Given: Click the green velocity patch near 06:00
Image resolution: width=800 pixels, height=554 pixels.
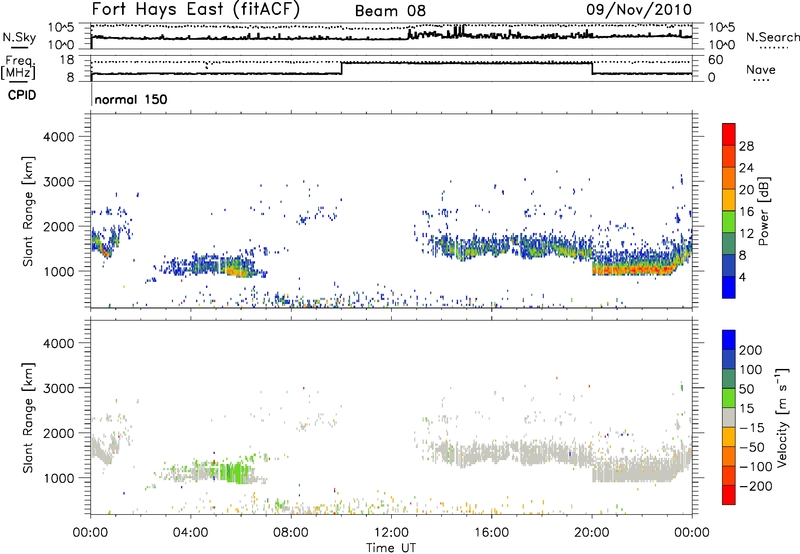Looking at the screenshot, I should coord(236,472).
